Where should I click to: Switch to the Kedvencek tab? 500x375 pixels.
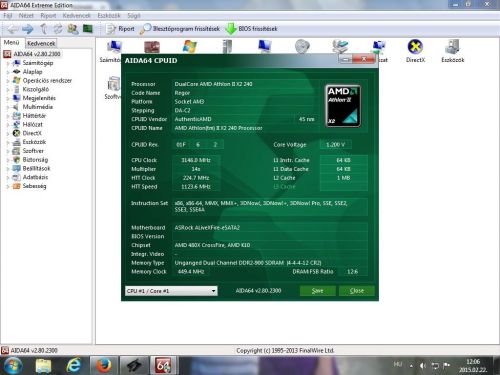pyautogui.click(x=41, y=43)
